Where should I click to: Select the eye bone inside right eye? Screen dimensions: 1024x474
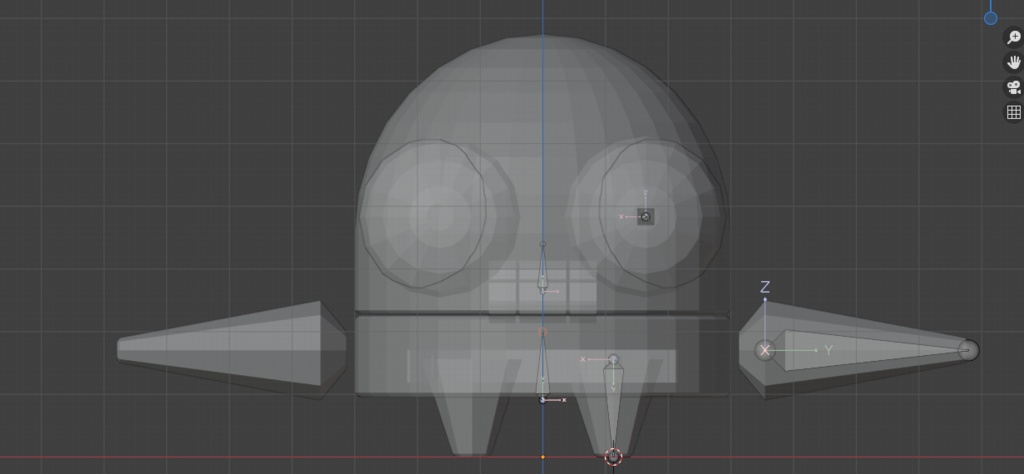click(646, 217)
